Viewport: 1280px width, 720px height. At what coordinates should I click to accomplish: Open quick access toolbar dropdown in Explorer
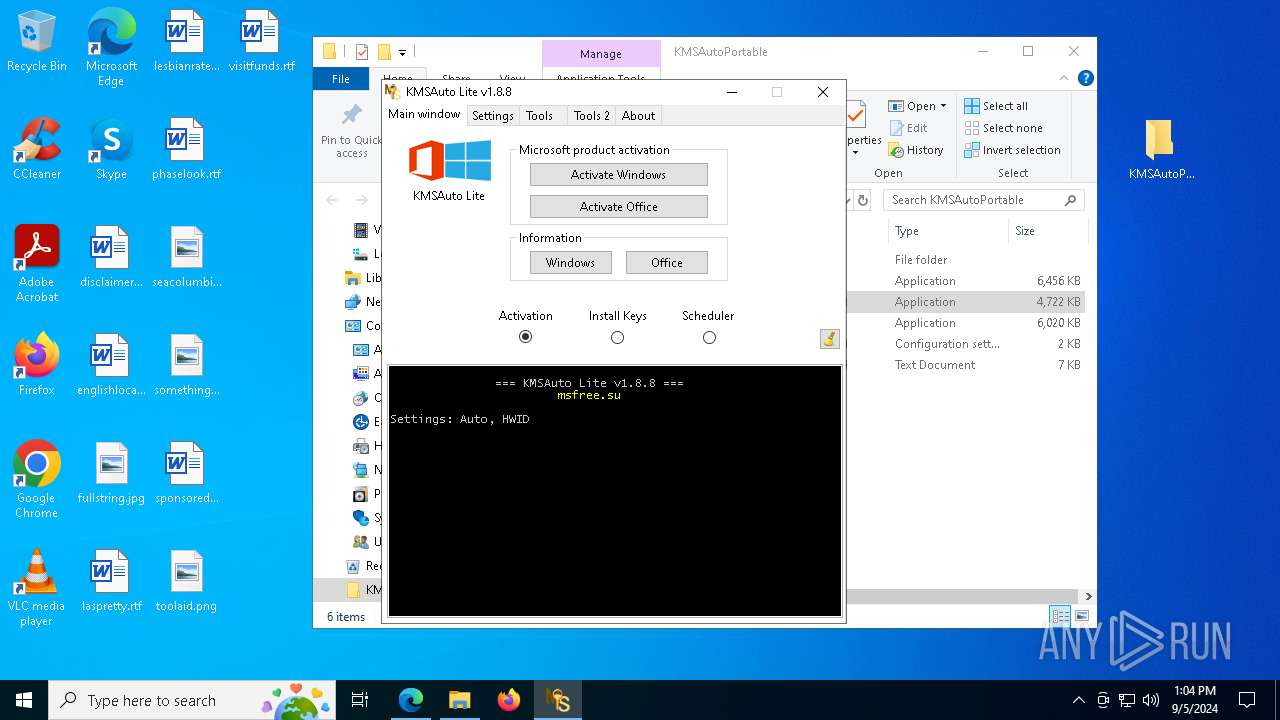(x=402, y=52)
